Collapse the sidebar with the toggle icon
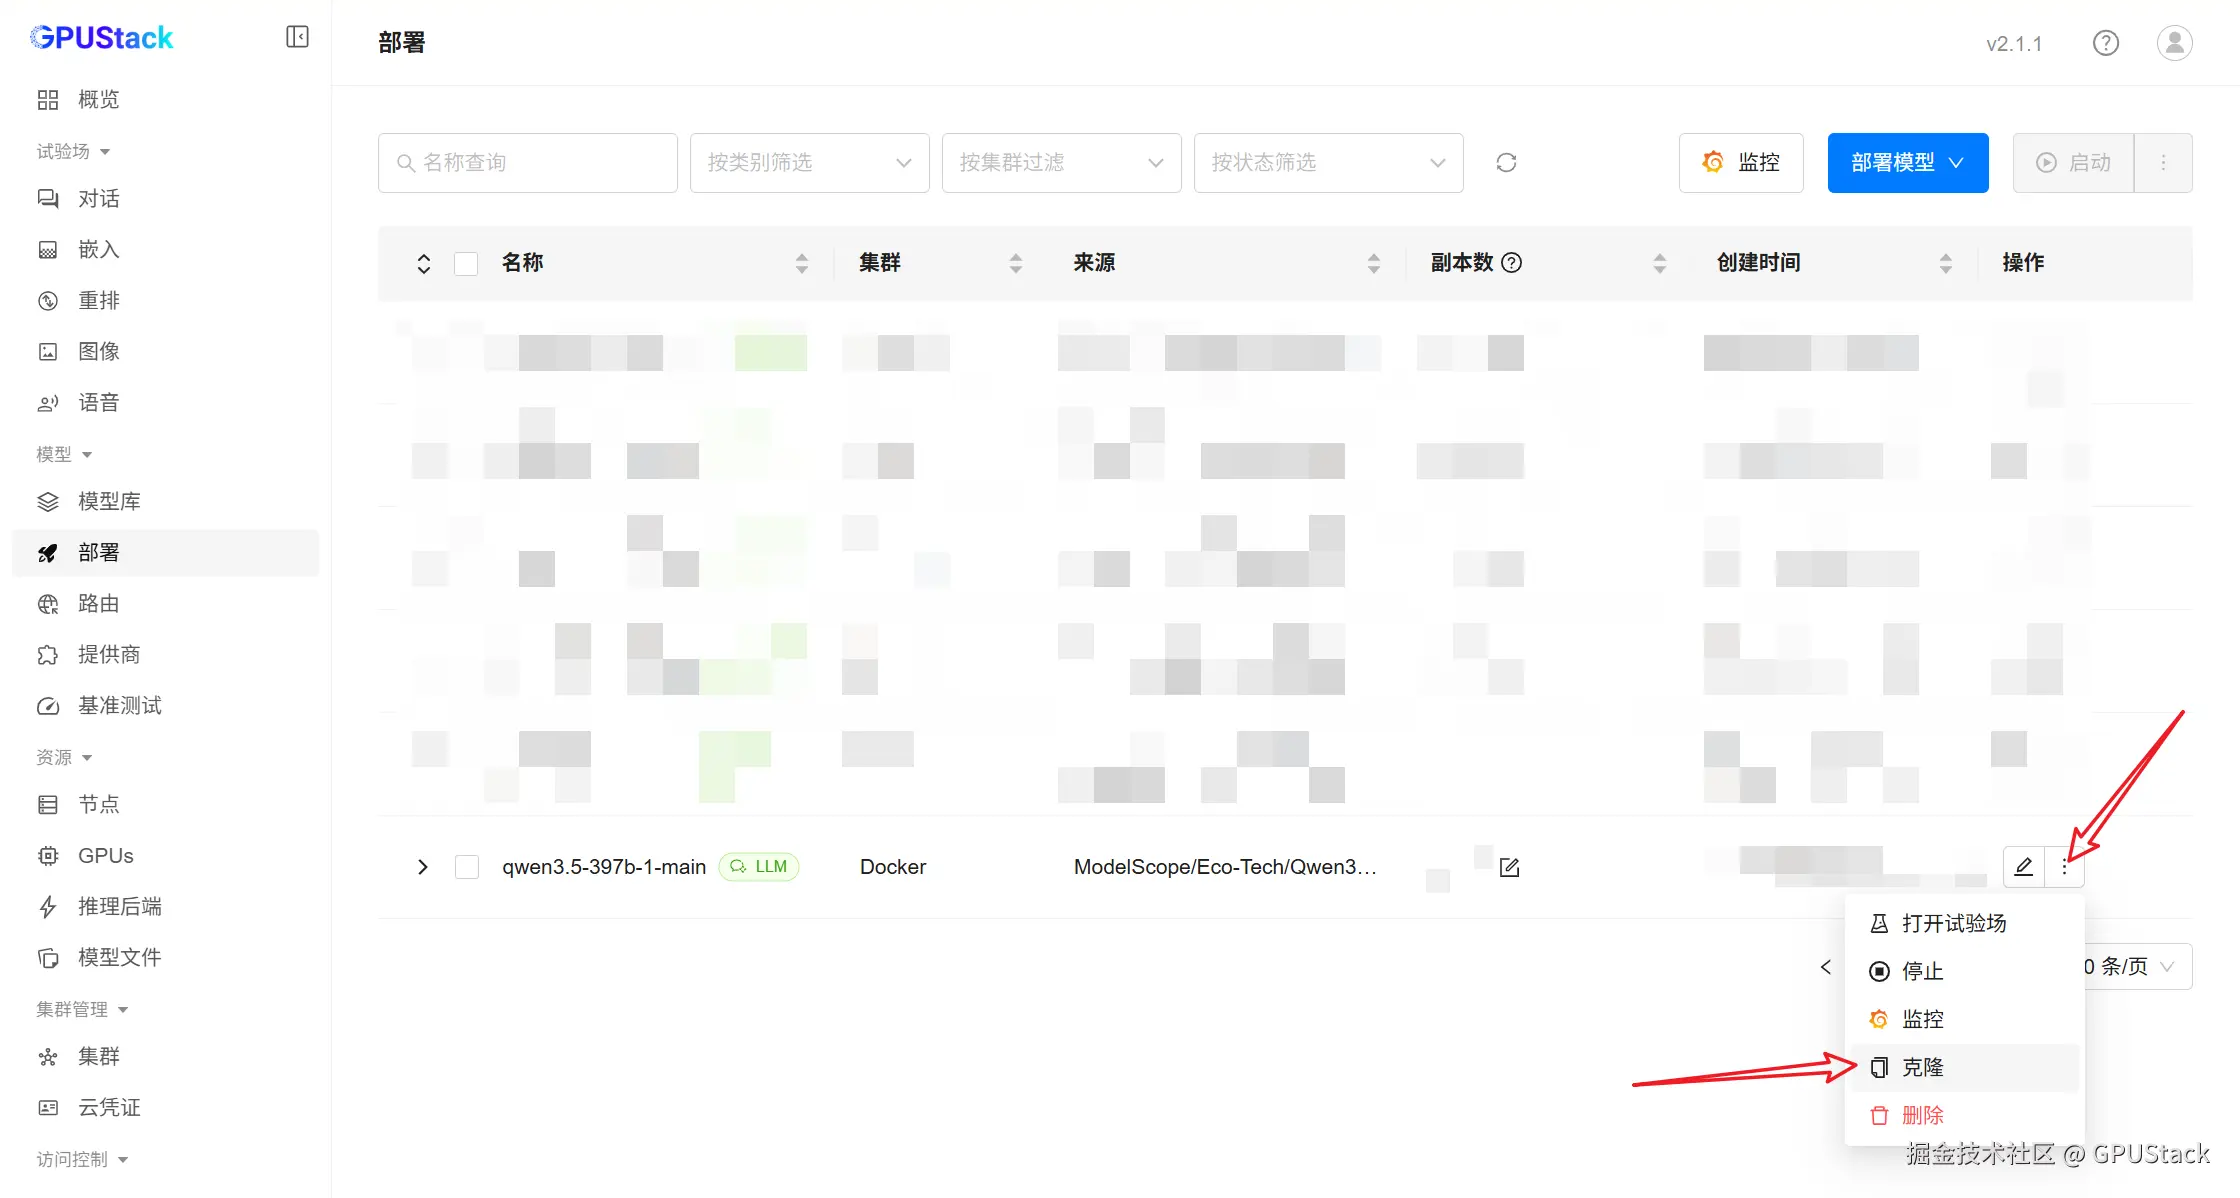Screen dimensions: 2240x1198 click(297, 37)
